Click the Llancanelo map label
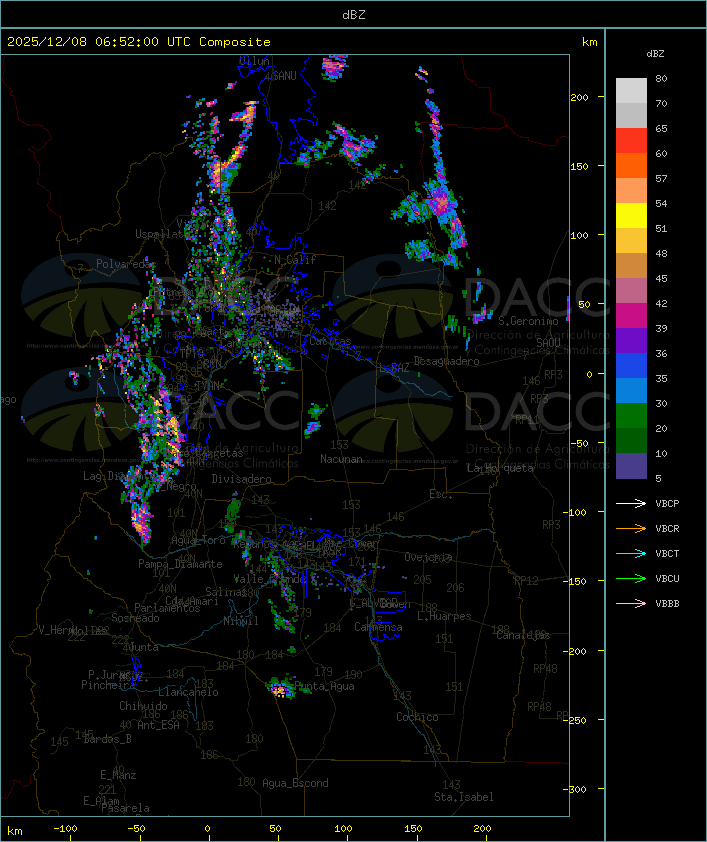 [188, 692]
